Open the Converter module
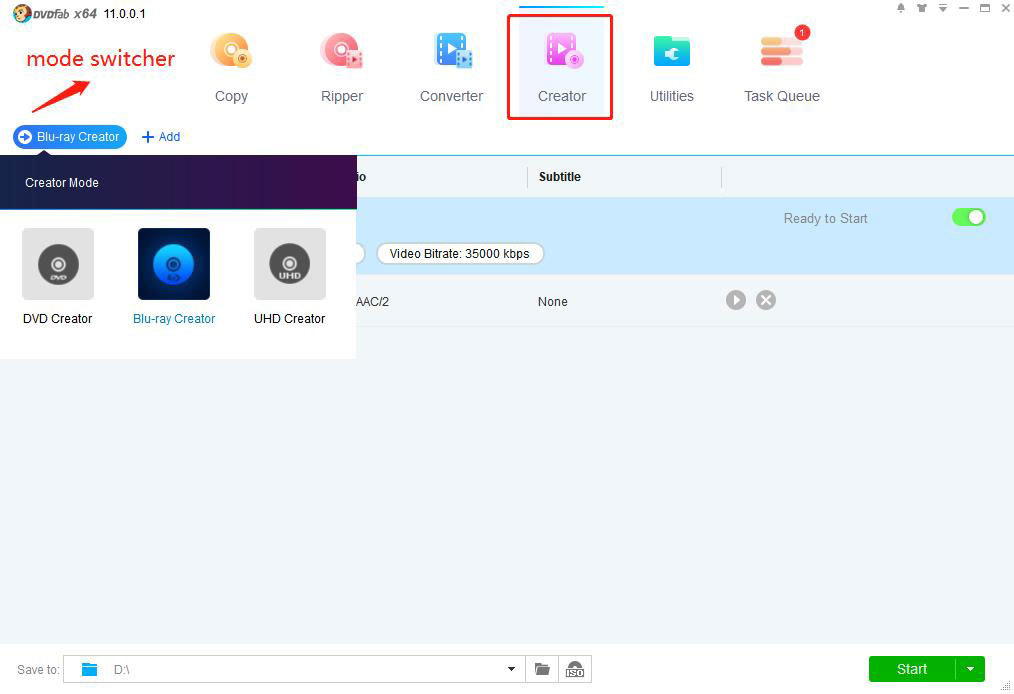Image resolution: width=1014 pixels, height=694 pixels. pos(451,68)
